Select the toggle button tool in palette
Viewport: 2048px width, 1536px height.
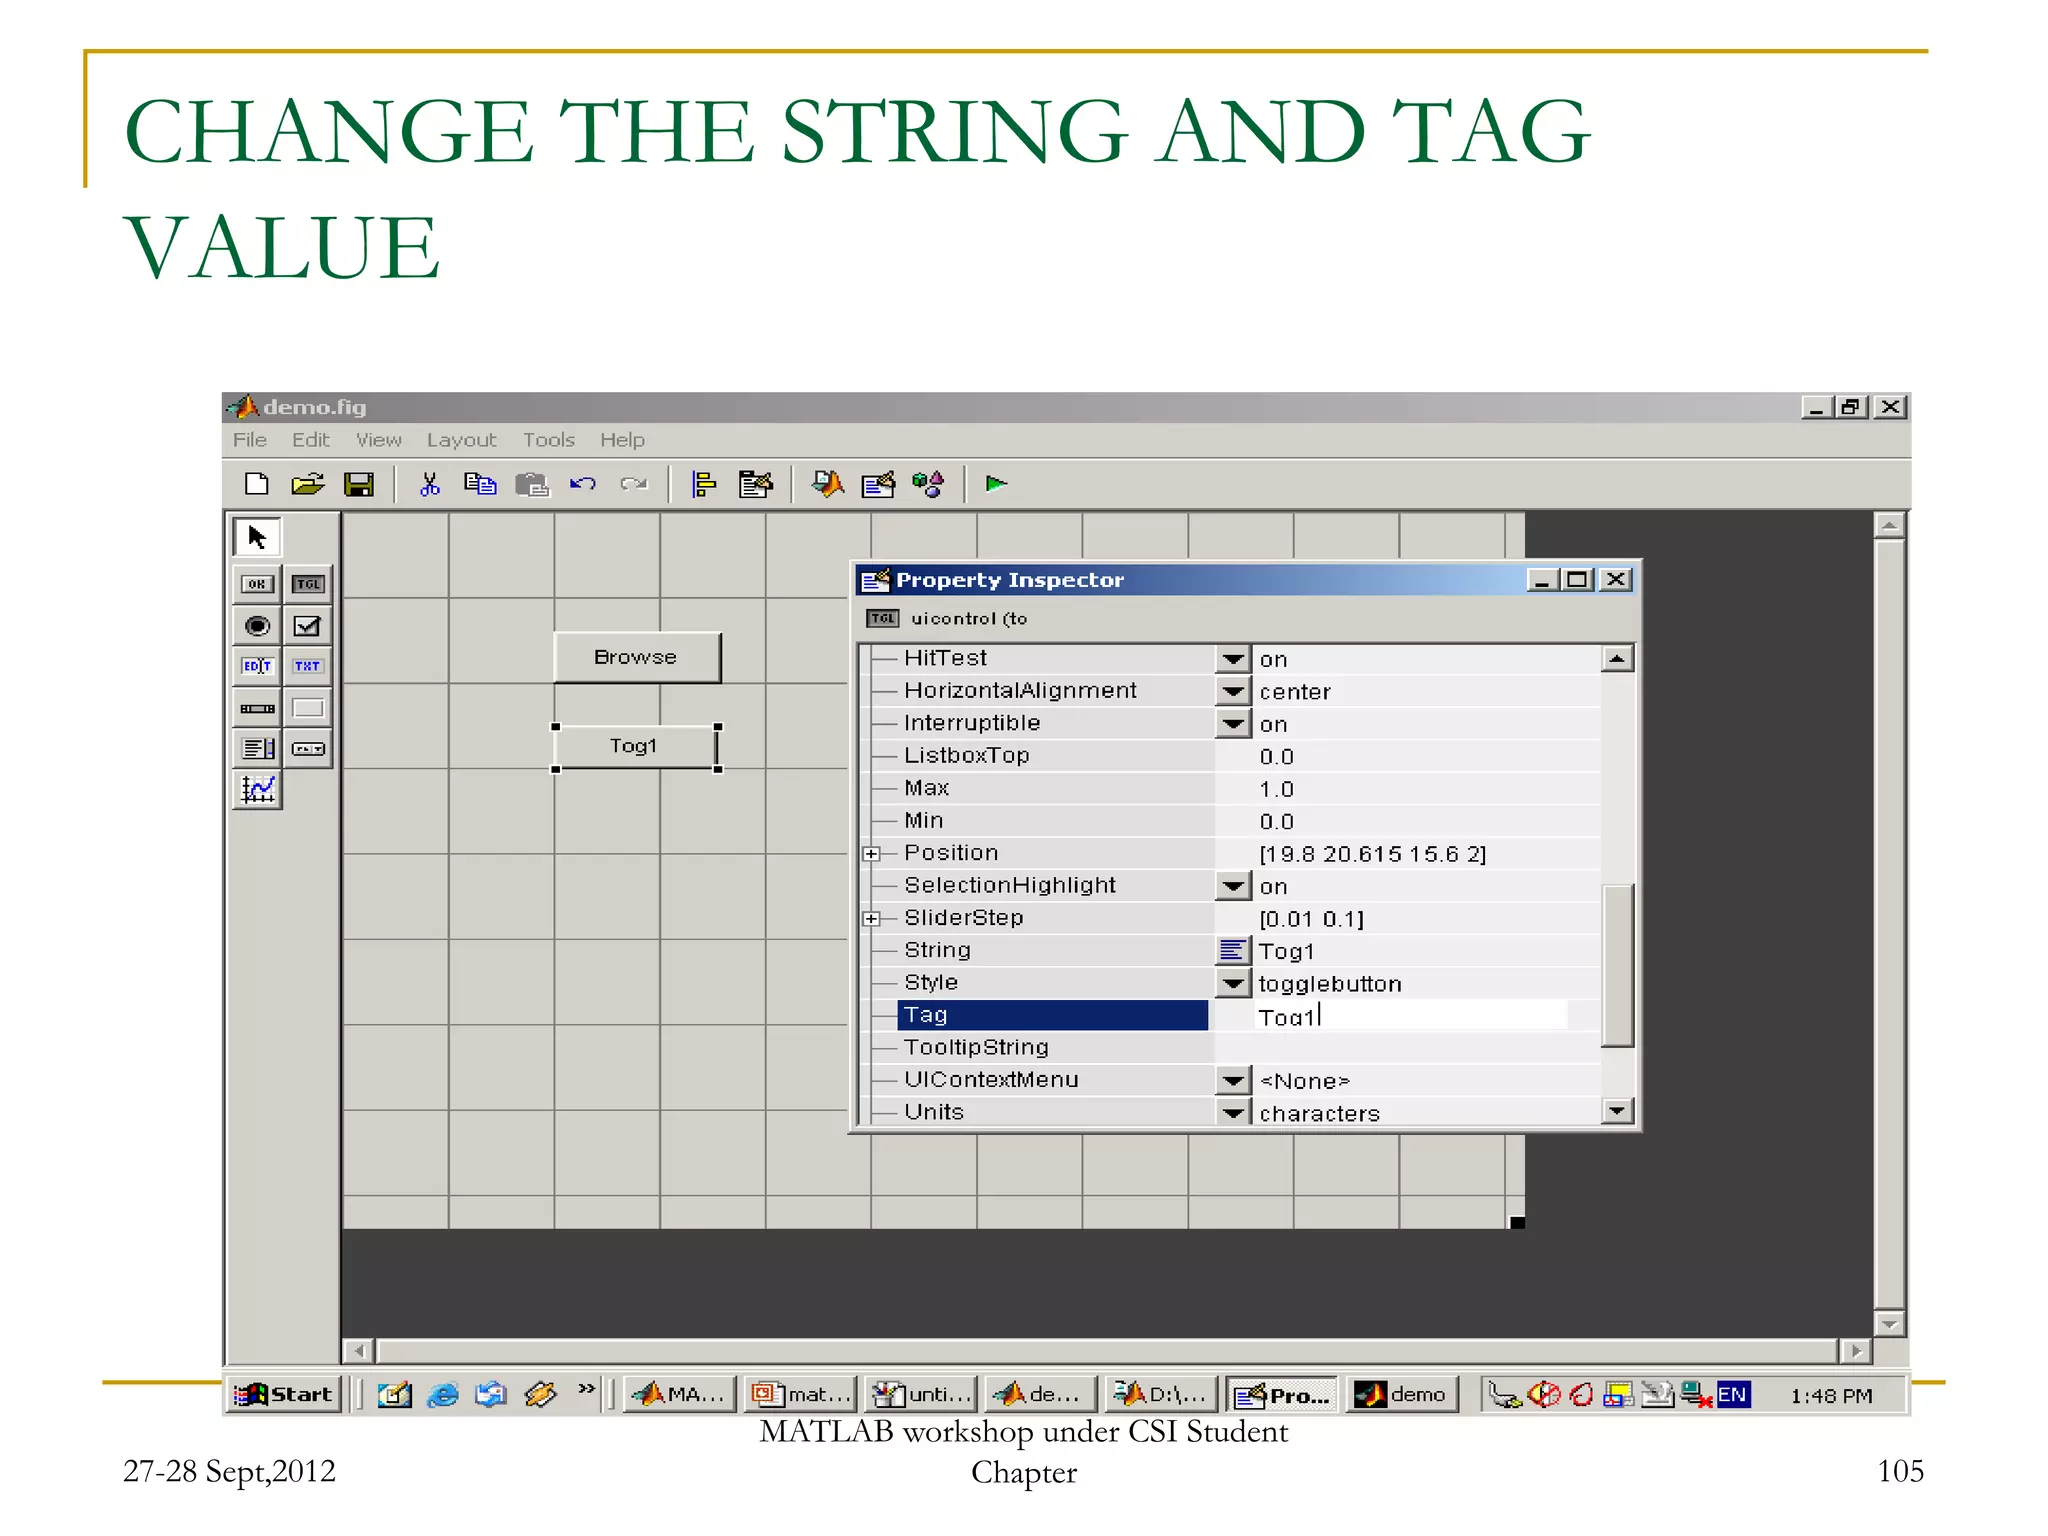pos(308,584)
